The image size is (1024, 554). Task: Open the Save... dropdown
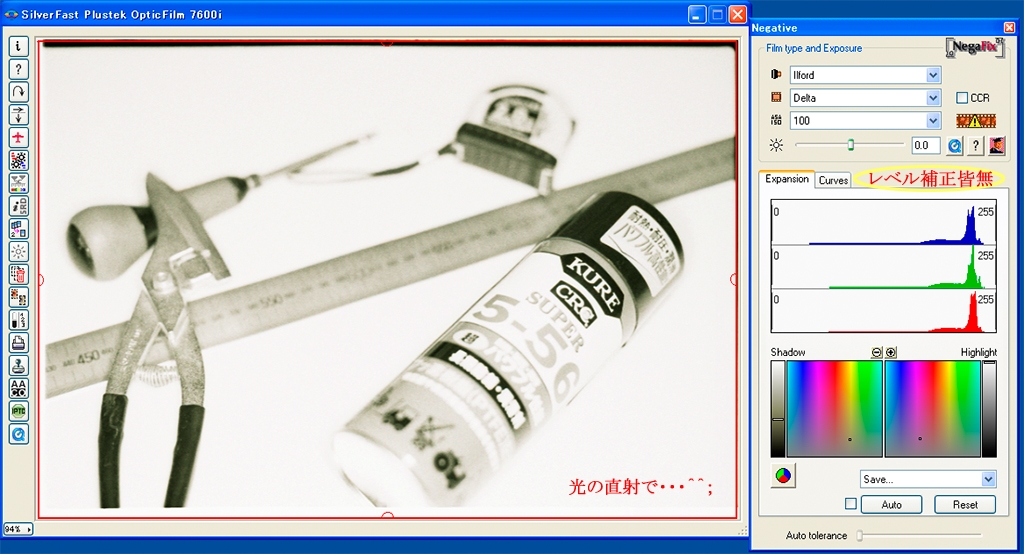point(928,480)
